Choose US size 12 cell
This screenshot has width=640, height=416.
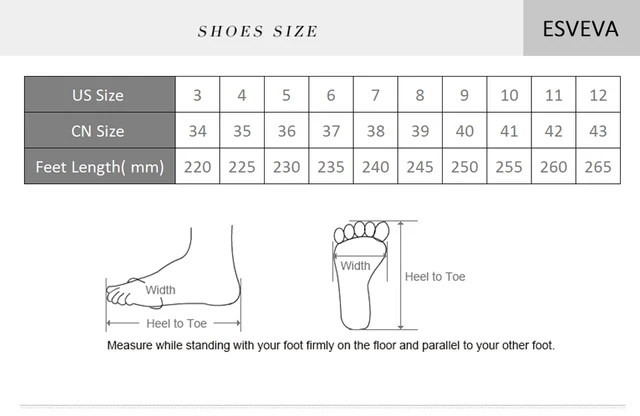pyautogui.click(x=598, y=95)
